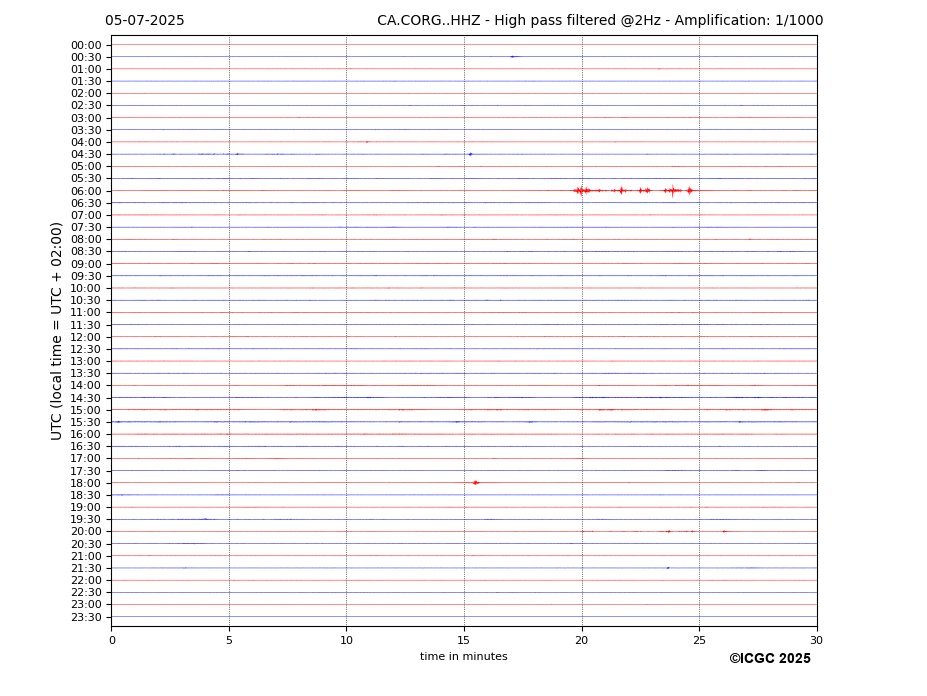Click the blue spike on 04:30 trace near minute 15
The image size is (927, 696).
click(x=471, y=154)
